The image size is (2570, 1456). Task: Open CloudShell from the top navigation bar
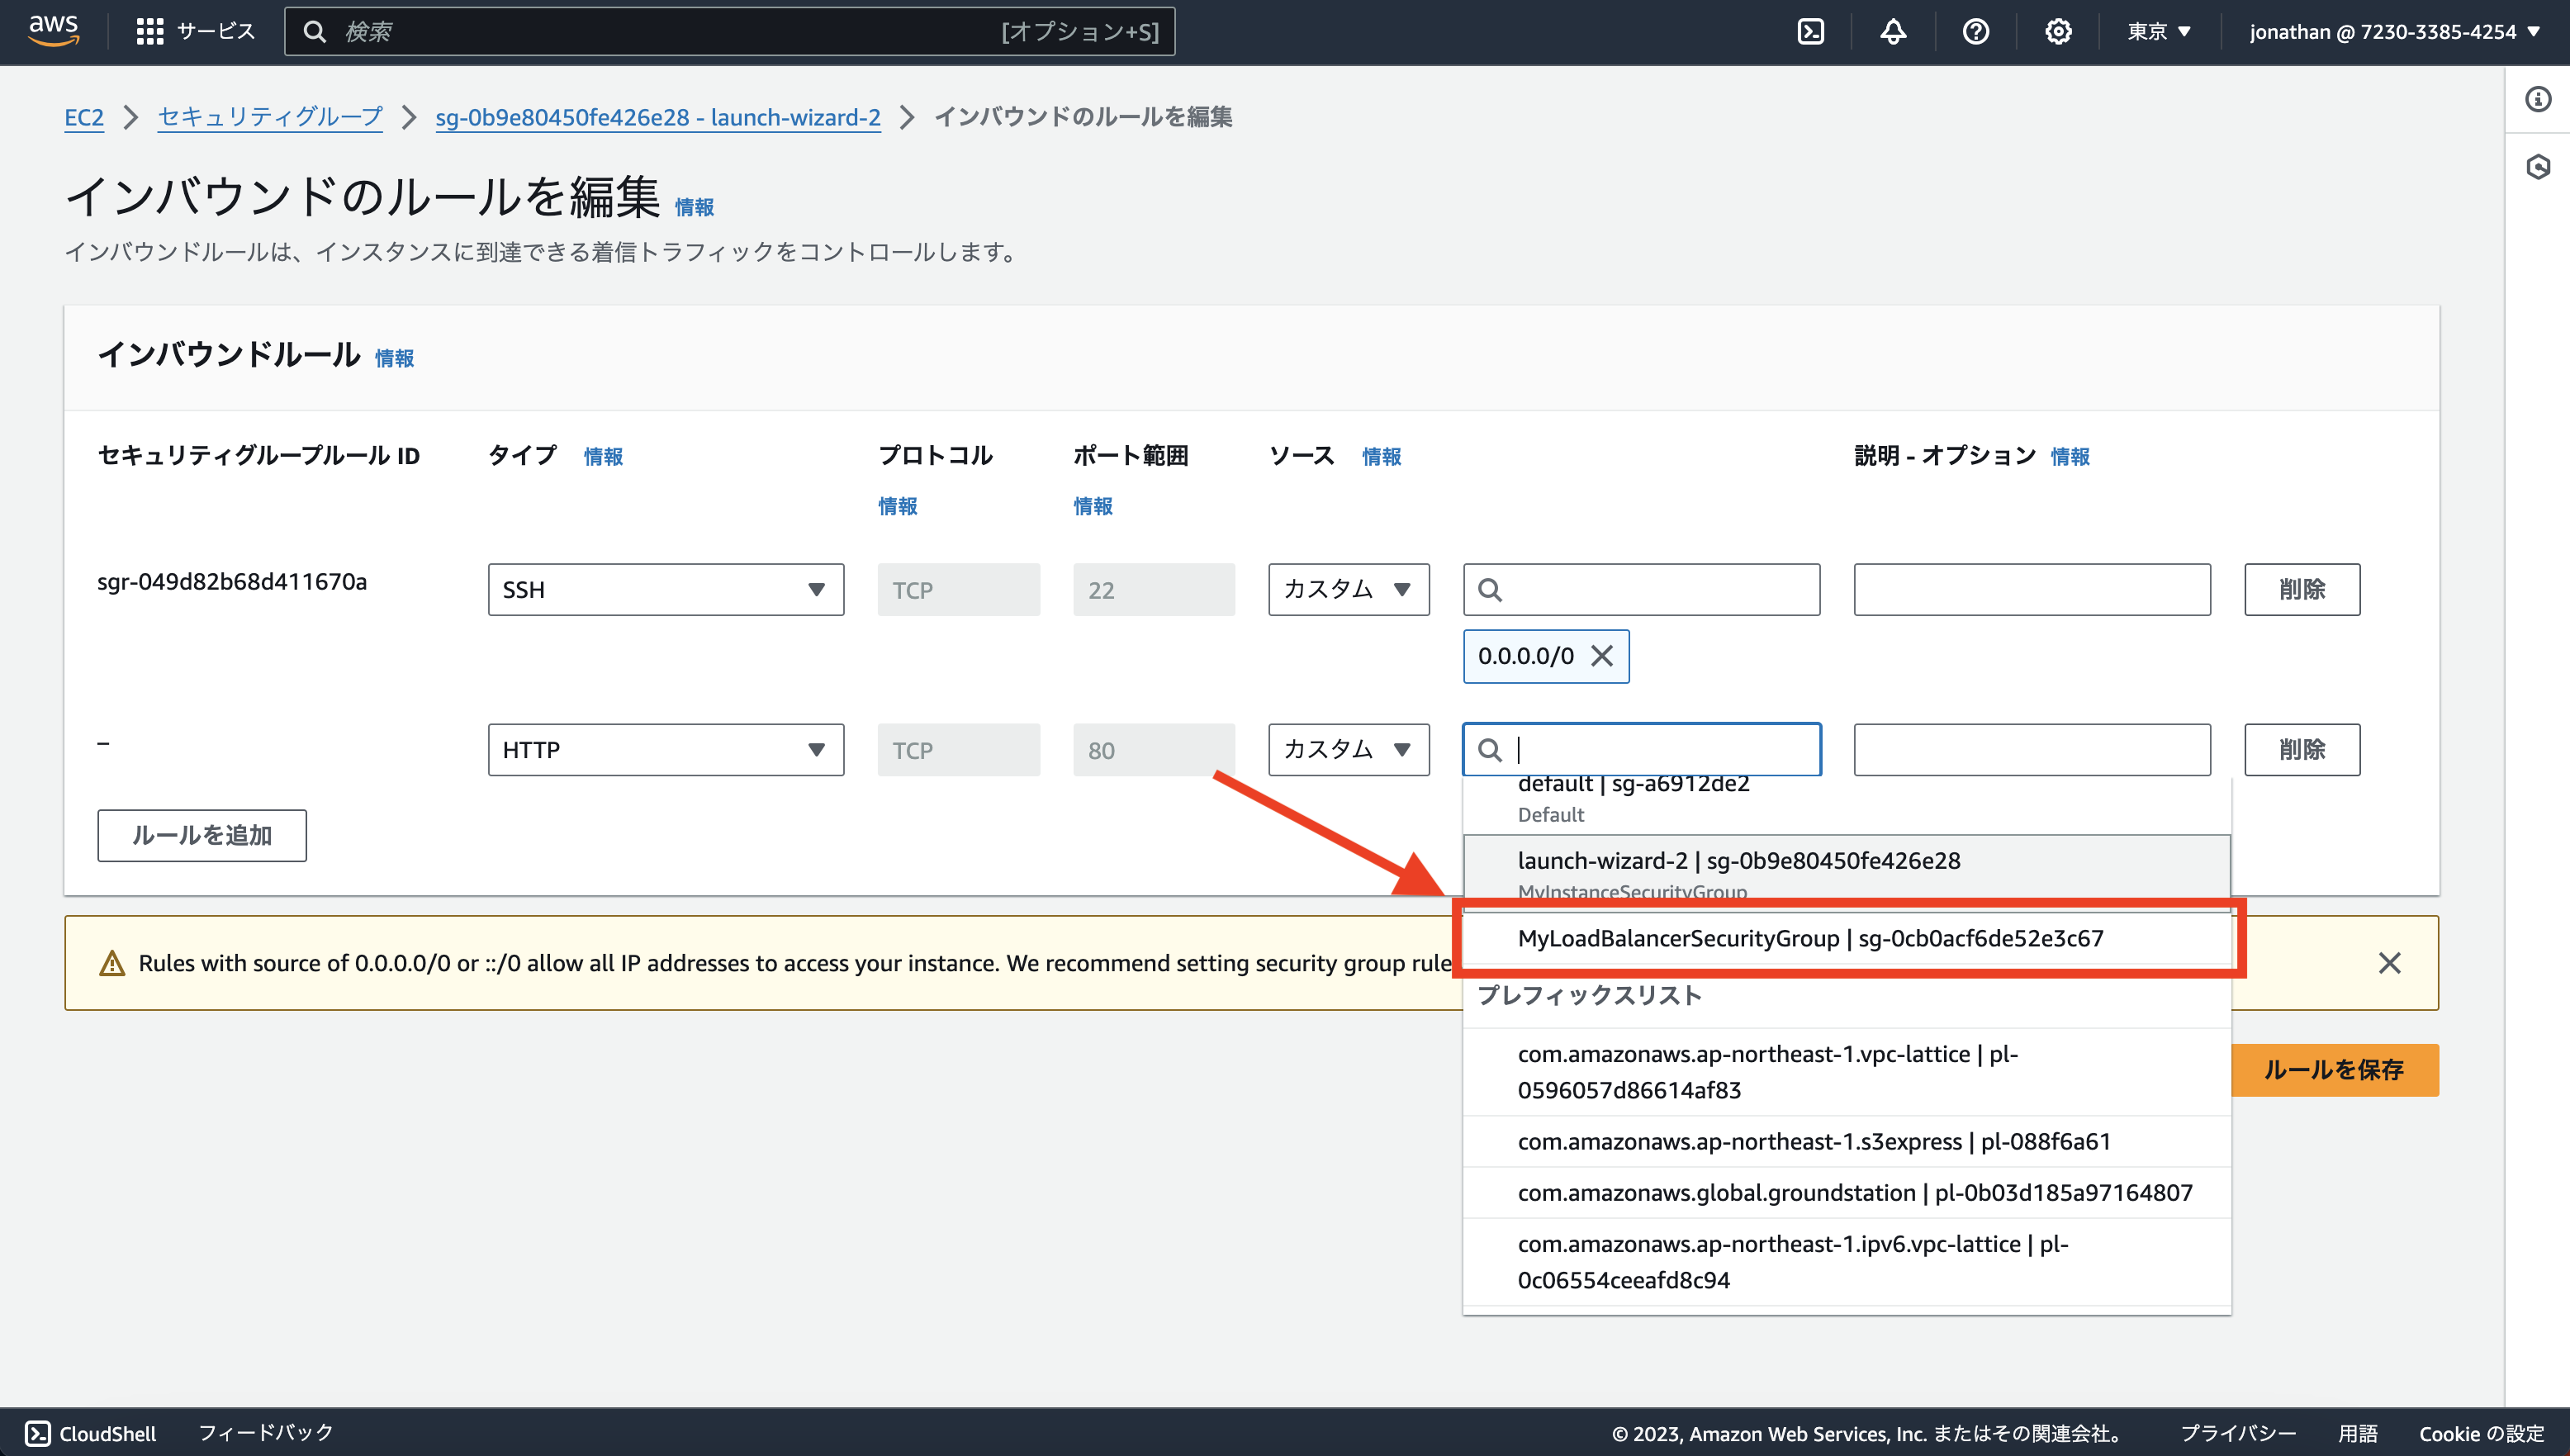coord(1810,31)
